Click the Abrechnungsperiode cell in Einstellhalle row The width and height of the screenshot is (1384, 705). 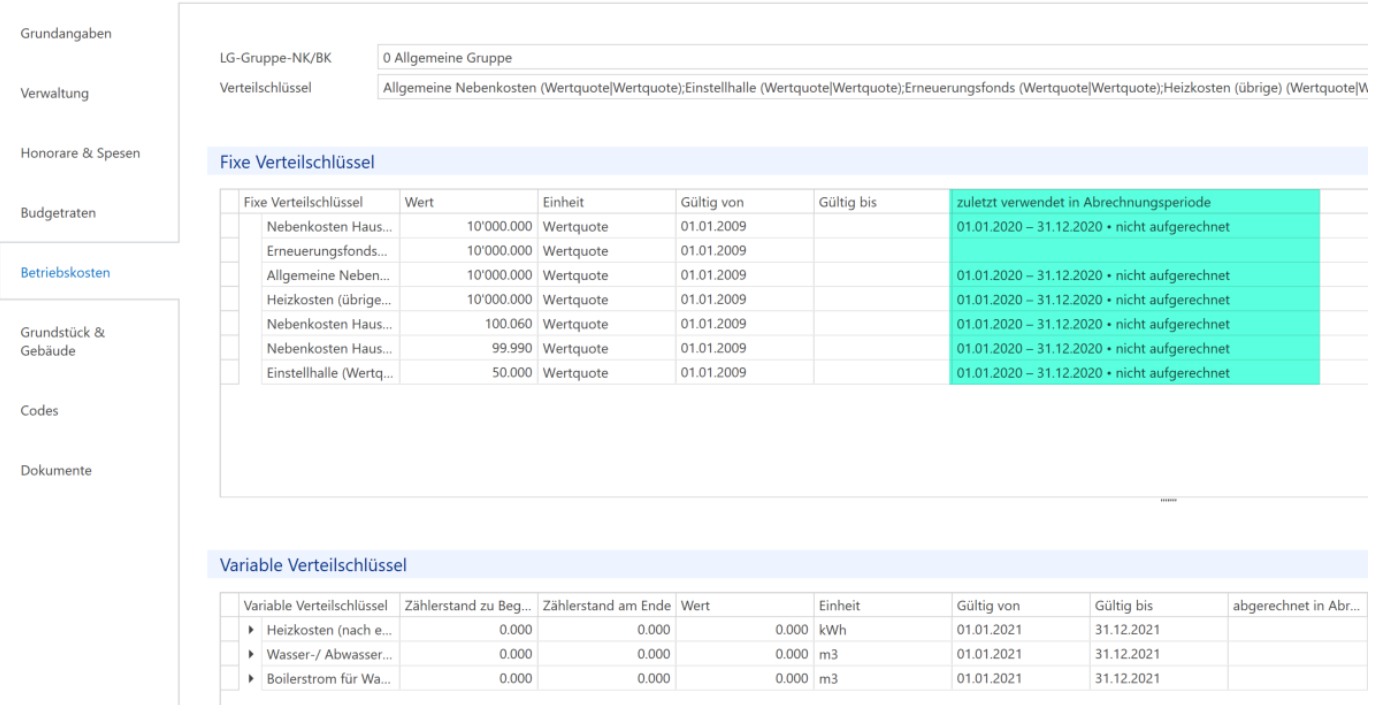click(x=1135, y=373)
